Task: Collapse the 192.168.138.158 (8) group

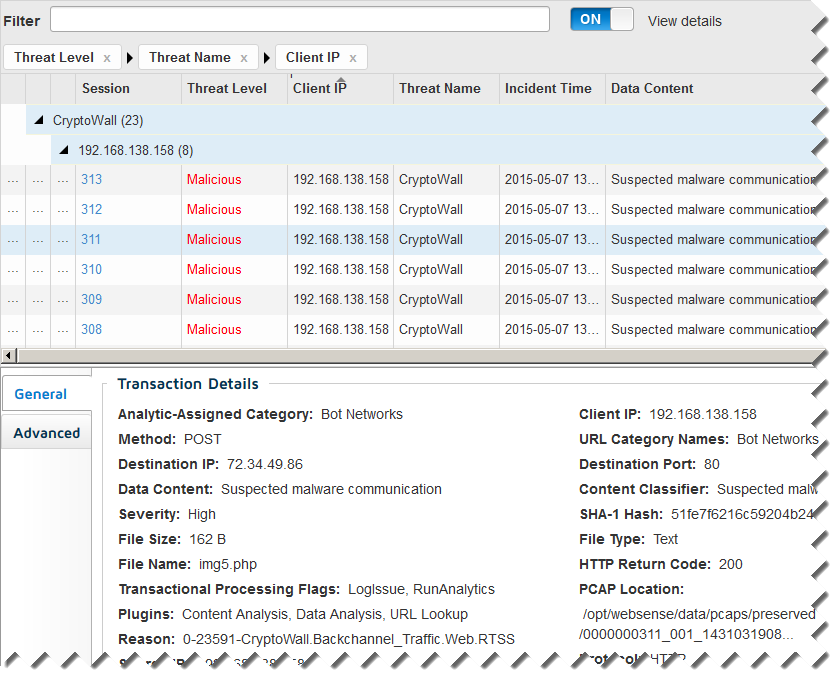Action: 64,151
